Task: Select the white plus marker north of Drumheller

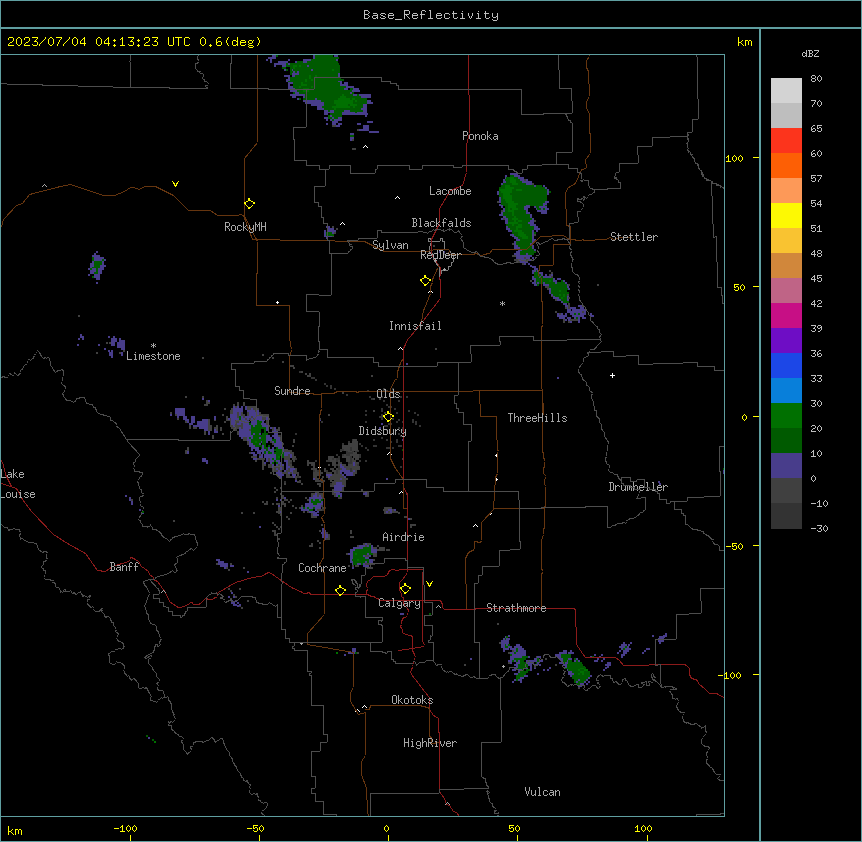Action: tap(612, 375)
